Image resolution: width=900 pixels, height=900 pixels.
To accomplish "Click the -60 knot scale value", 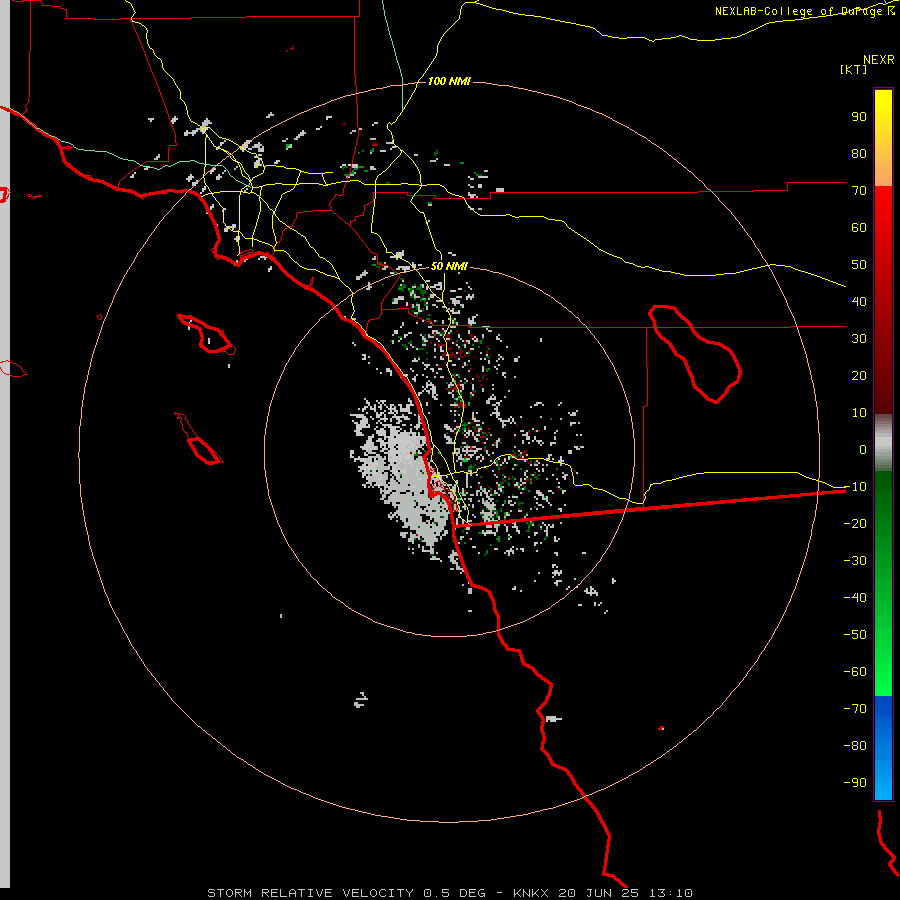I will (855, 672).
